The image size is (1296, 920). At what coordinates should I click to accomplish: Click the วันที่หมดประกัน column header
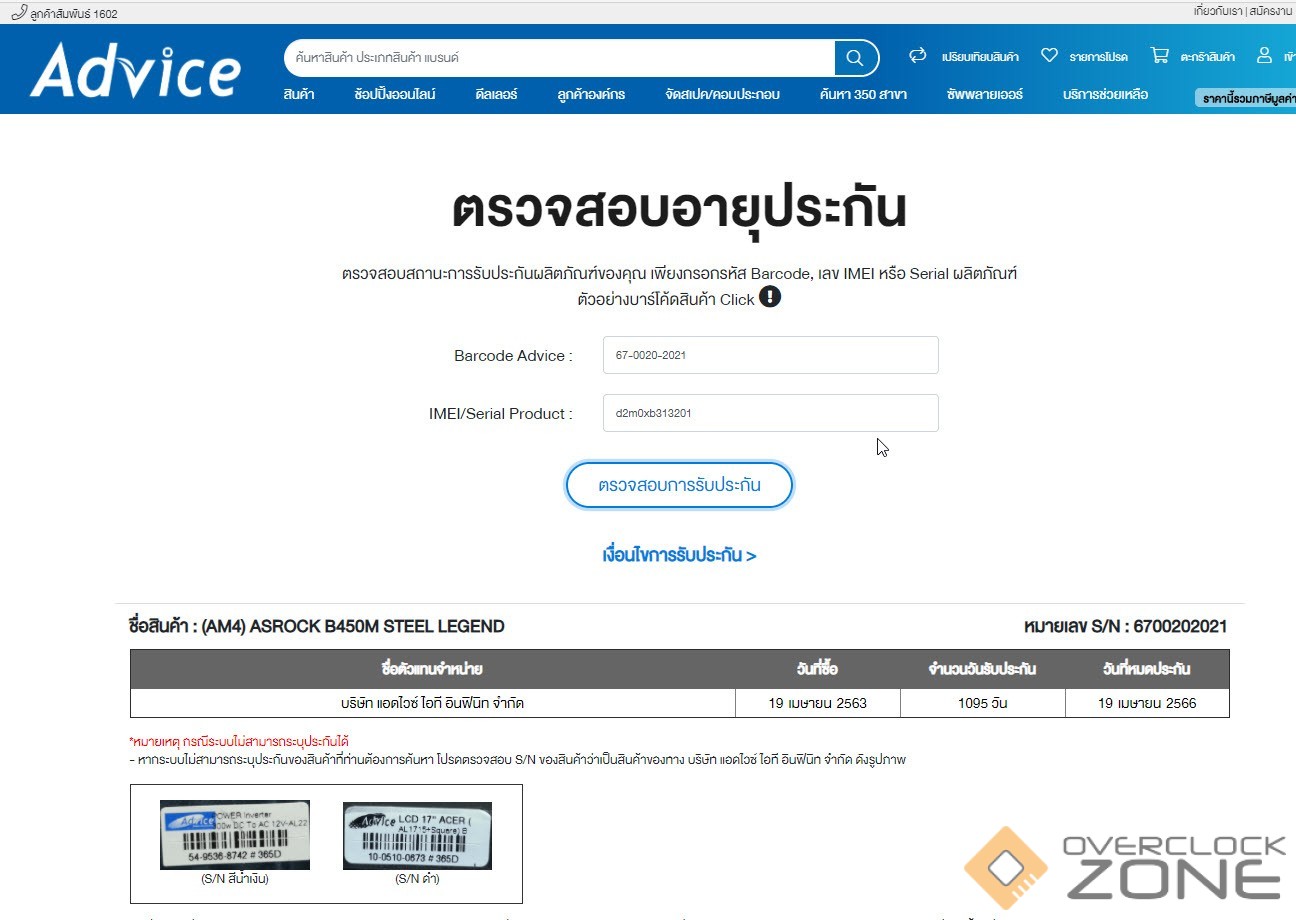[x=1147, y=669]
